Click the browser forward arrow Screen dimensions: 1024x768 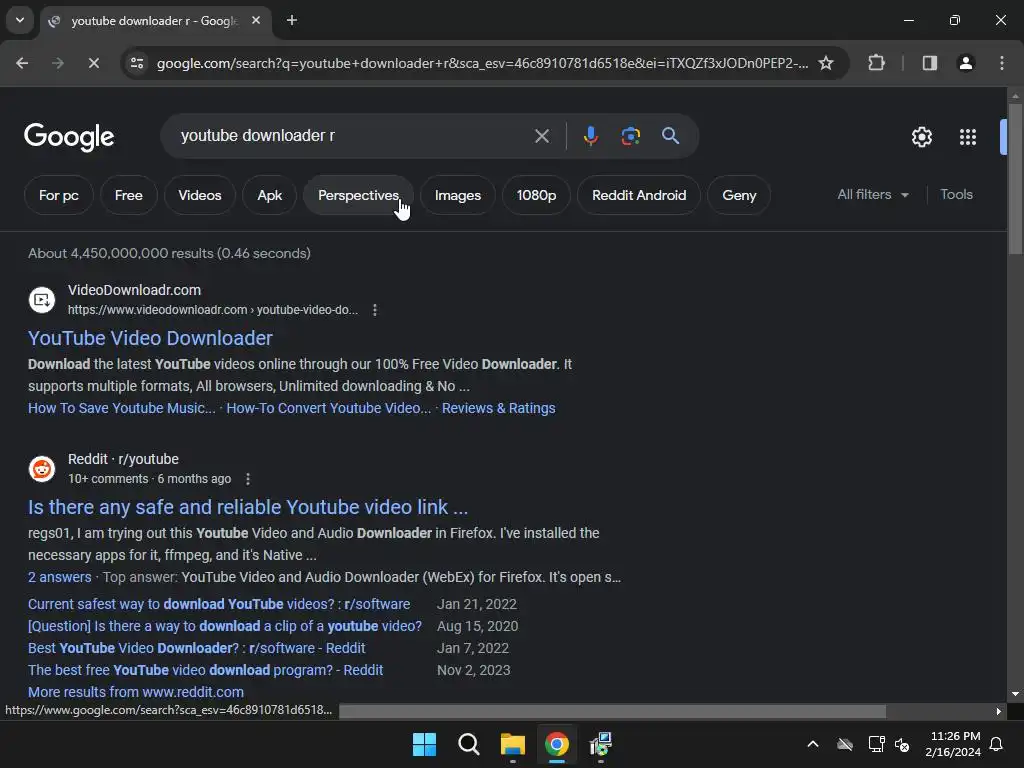pos(58,63)
